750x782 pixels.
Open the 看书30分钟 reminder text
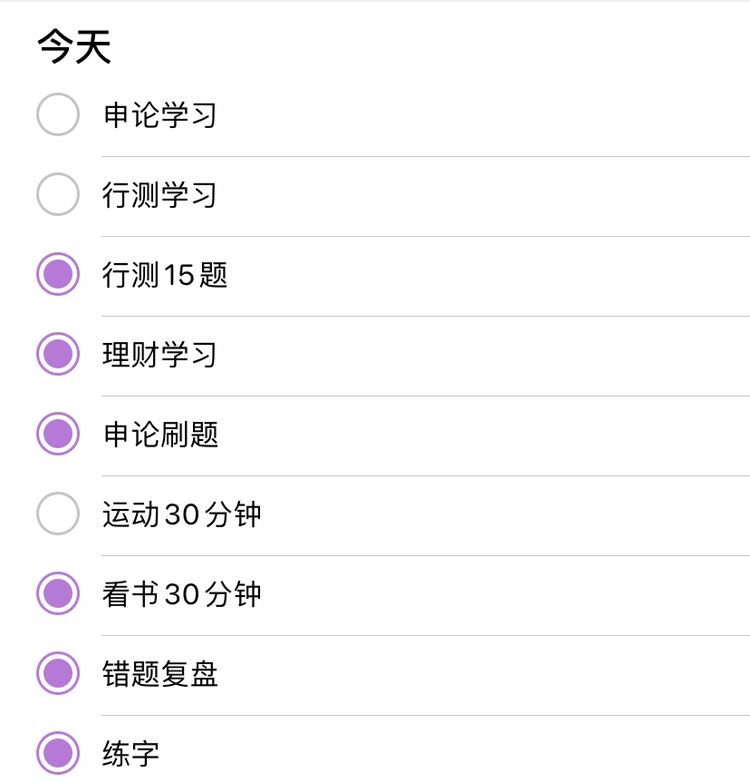pos(182,594)
